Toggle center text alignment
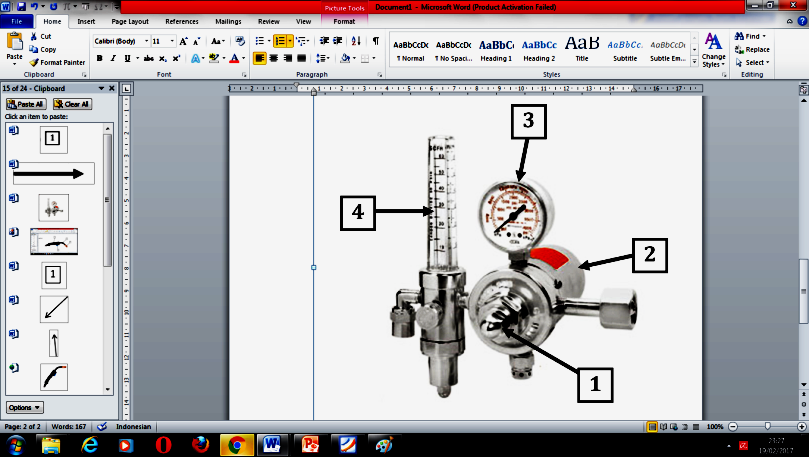Screen dimensions: 809x457 point(275,59)
